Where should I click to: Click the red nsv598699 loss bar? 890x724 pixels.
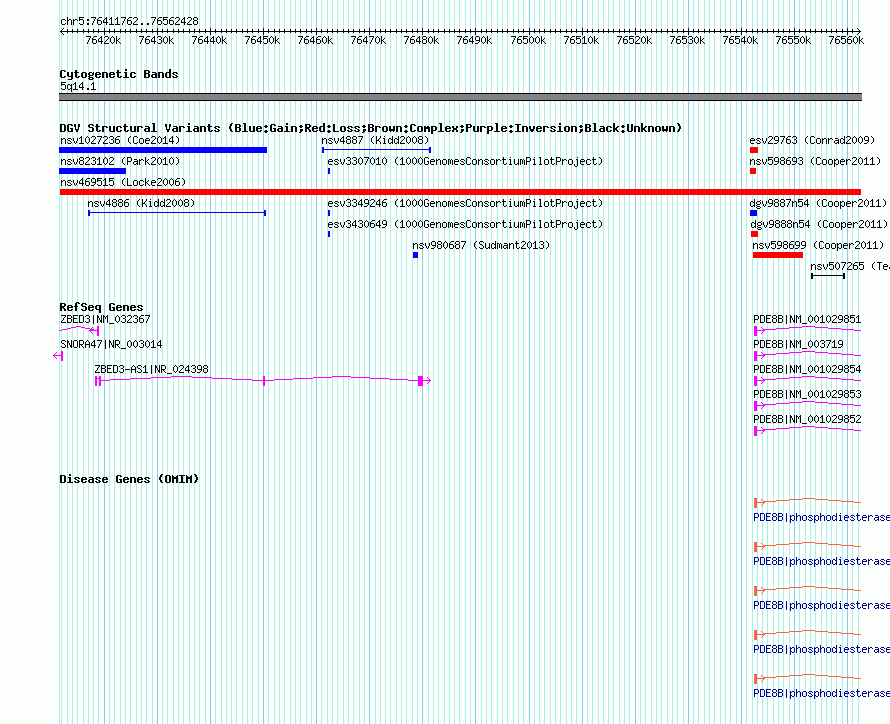tap(778, 255)
